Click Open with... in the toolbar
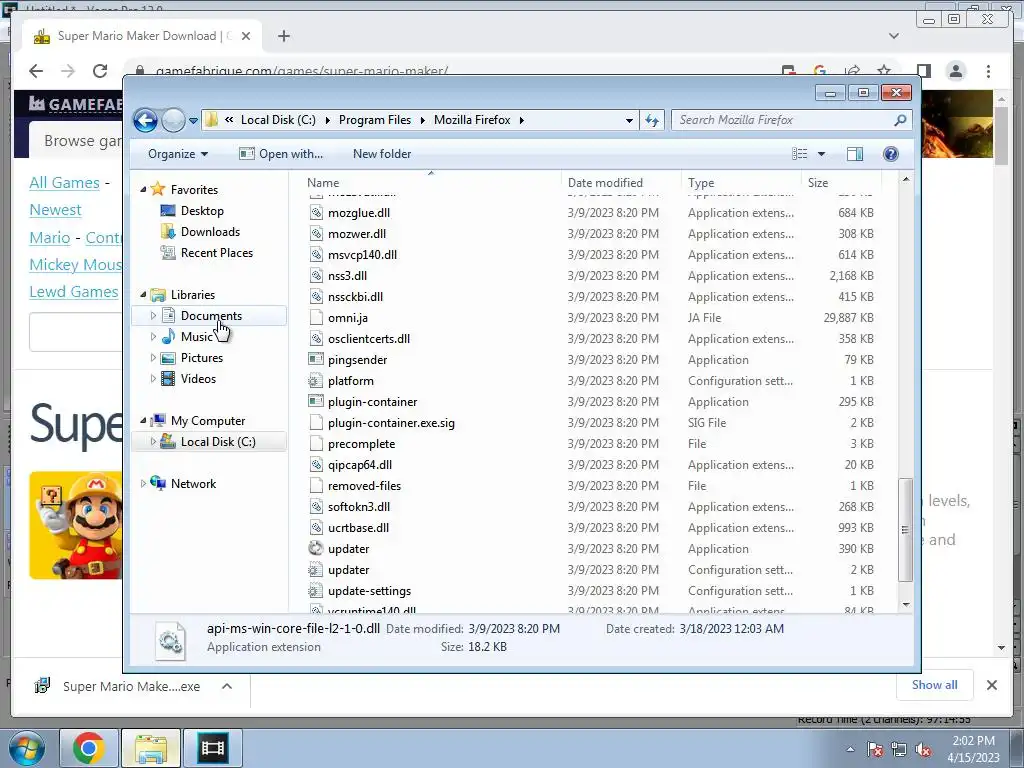 point(281,154)
